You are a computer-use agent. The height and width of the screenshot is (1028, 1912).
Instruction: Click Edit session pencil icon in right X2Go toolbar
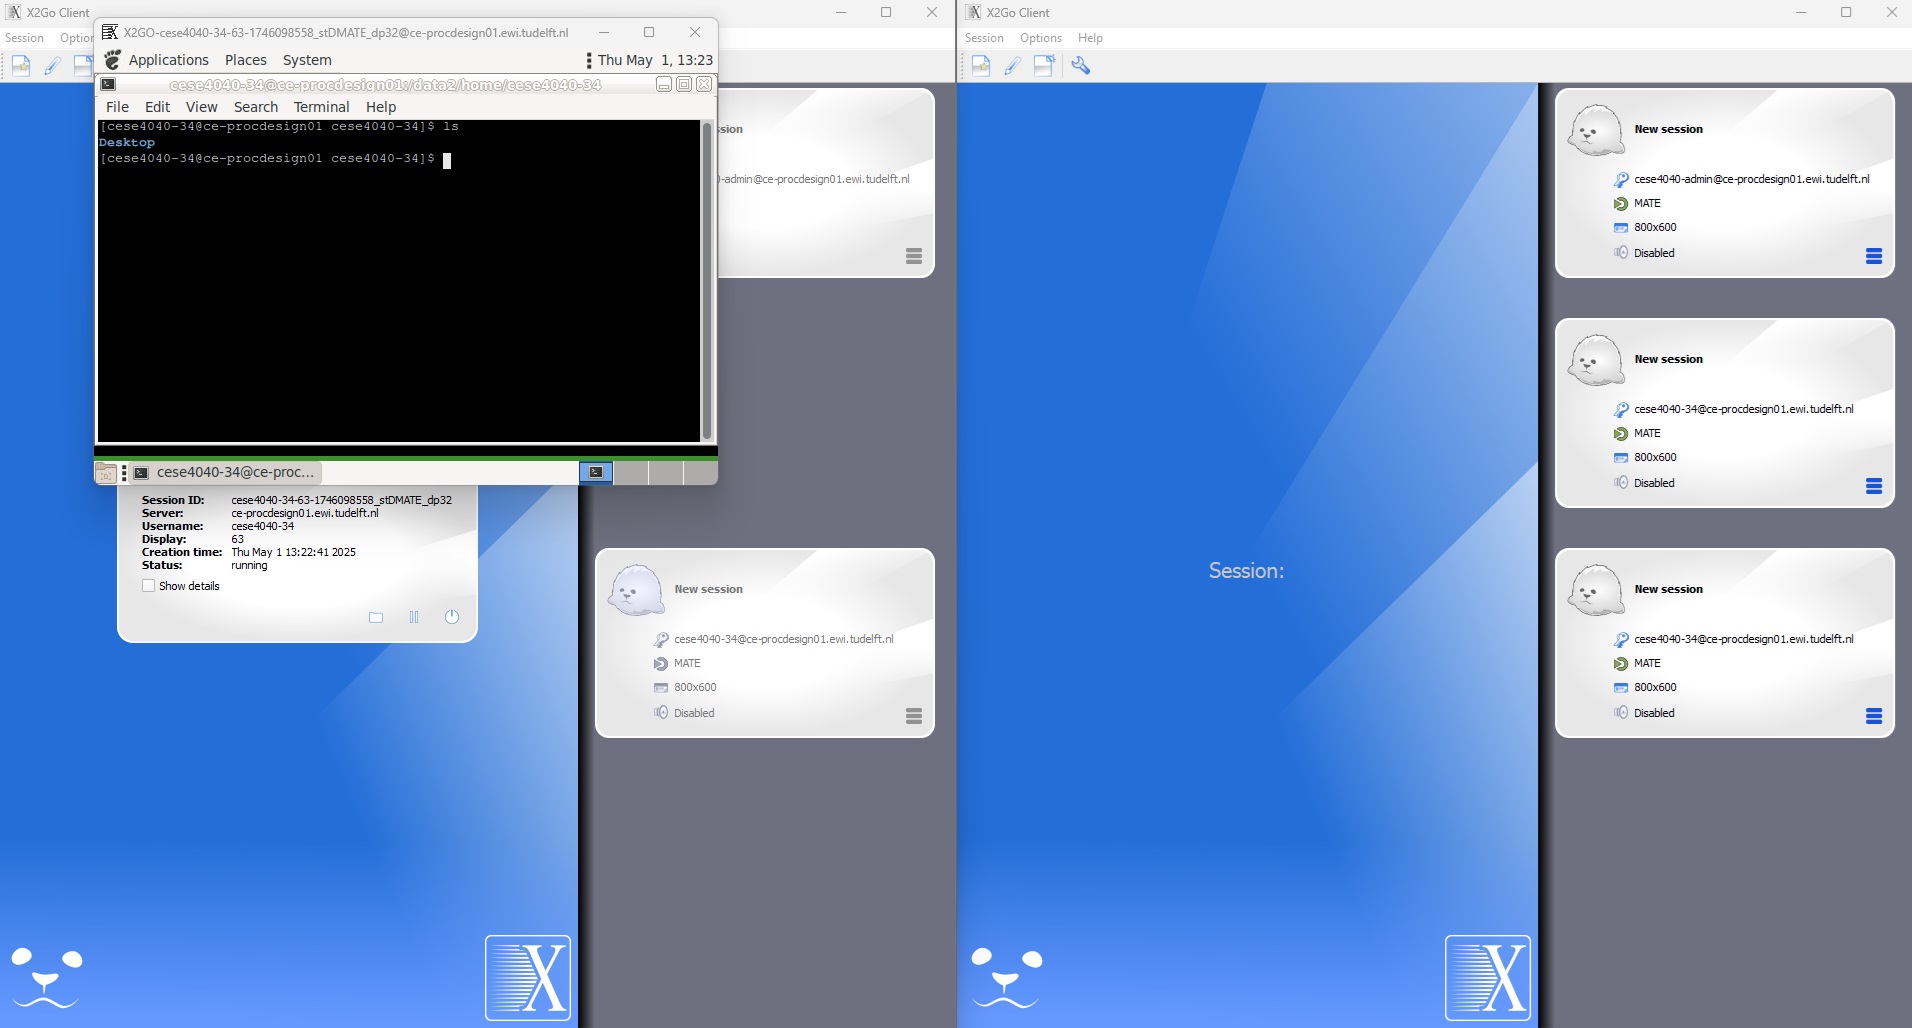coord(1012,66)
